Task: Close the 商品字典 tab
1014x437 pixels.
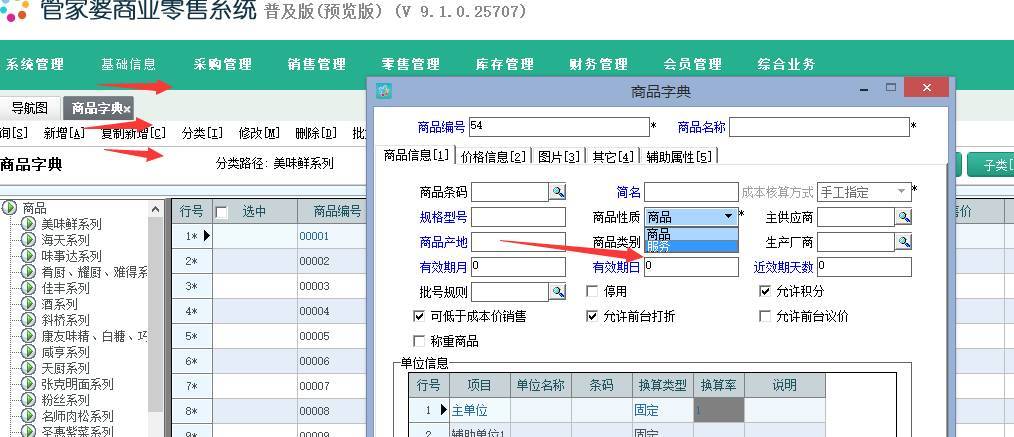Action: (127, 109)
